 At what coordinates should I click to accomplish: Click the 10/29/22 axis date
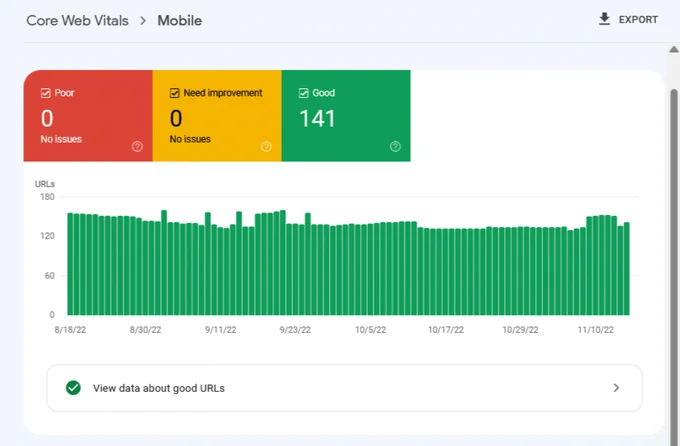pyautogui.click(x=520, y=330)
